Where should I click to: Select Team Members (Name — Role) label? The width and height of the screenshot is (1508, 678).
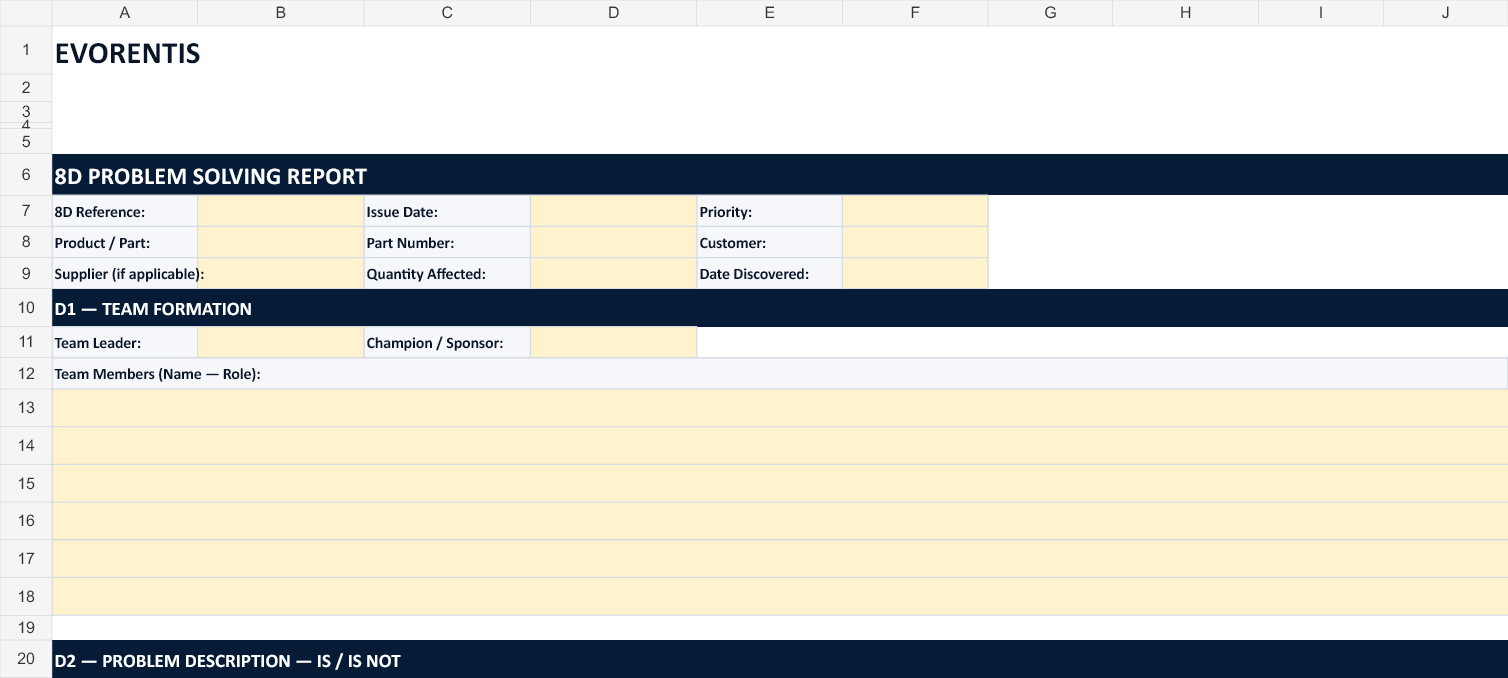(780, 373)
